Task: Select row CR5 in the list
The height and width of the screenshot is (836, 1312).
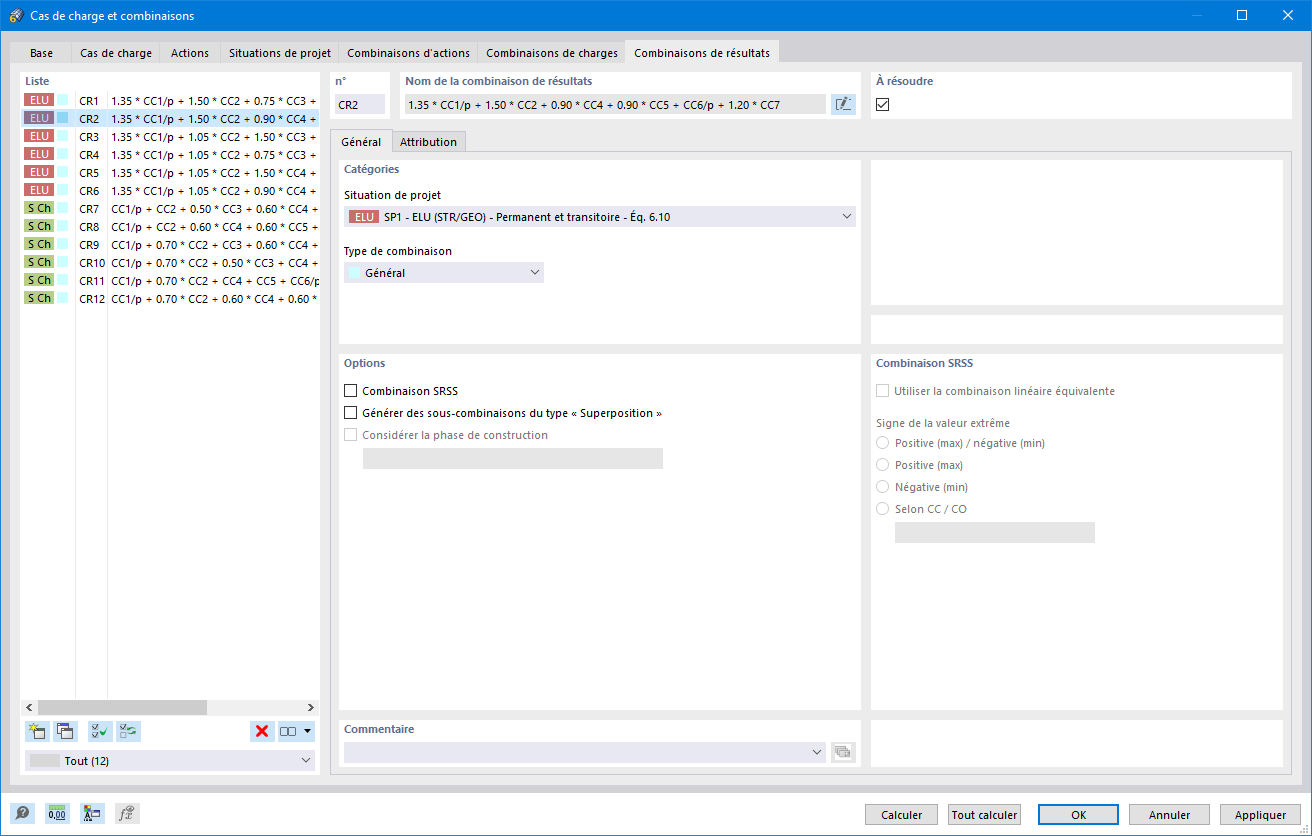Action: click(x=170, y=172)
